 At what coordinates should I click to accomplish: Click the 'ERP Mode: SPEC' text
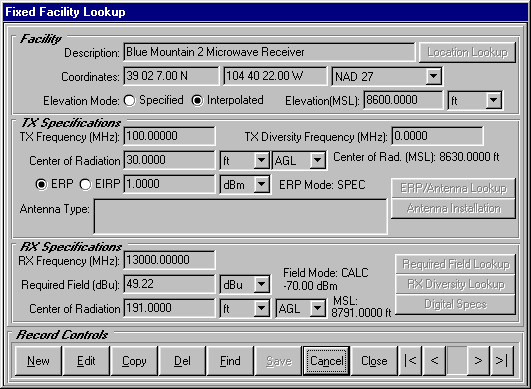[322, 185]
